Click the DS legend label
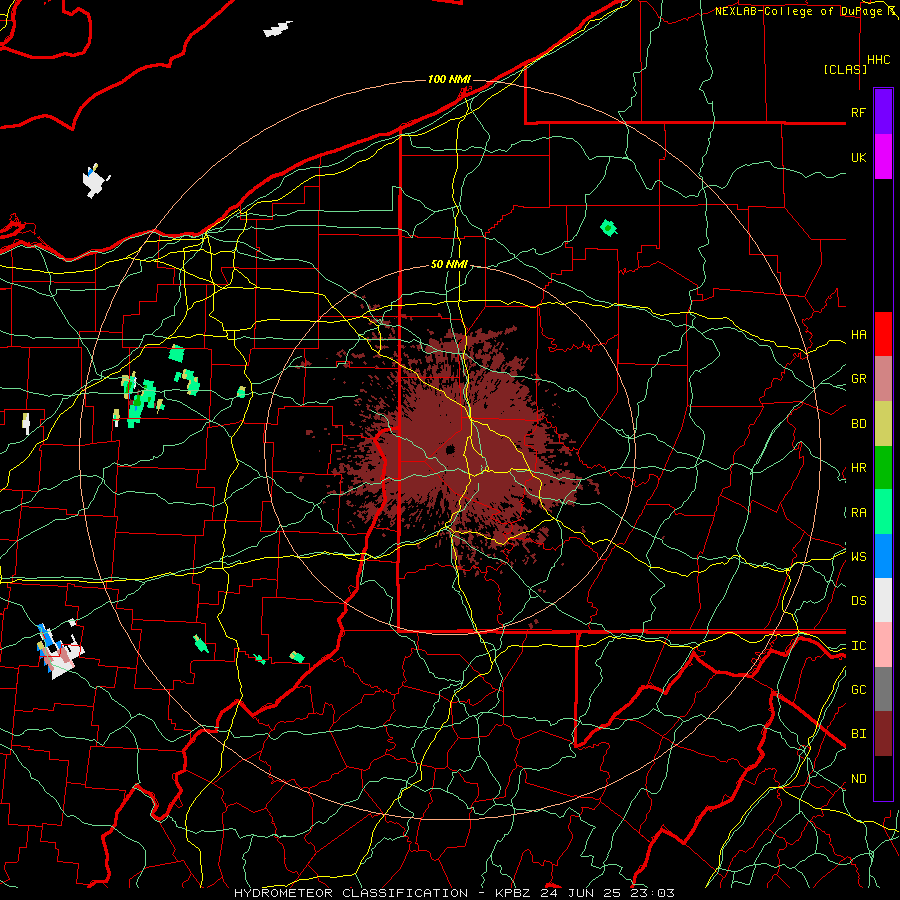Viewport: 900px width, 900px height. click(858, 601)
